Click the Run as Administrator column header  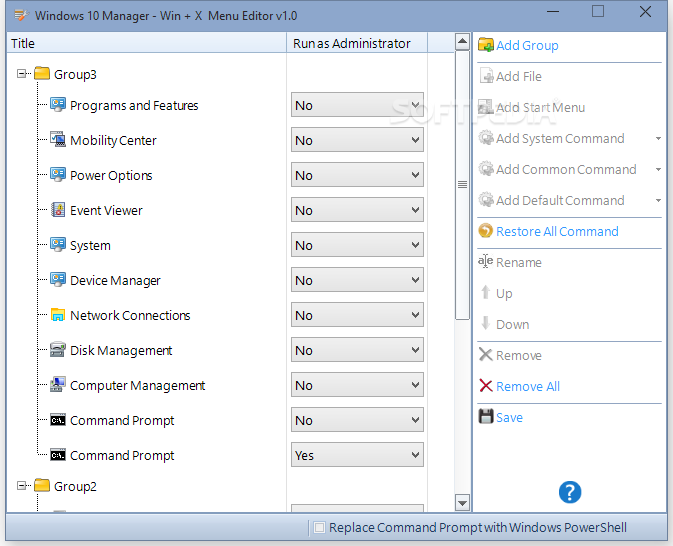[357, 43]
